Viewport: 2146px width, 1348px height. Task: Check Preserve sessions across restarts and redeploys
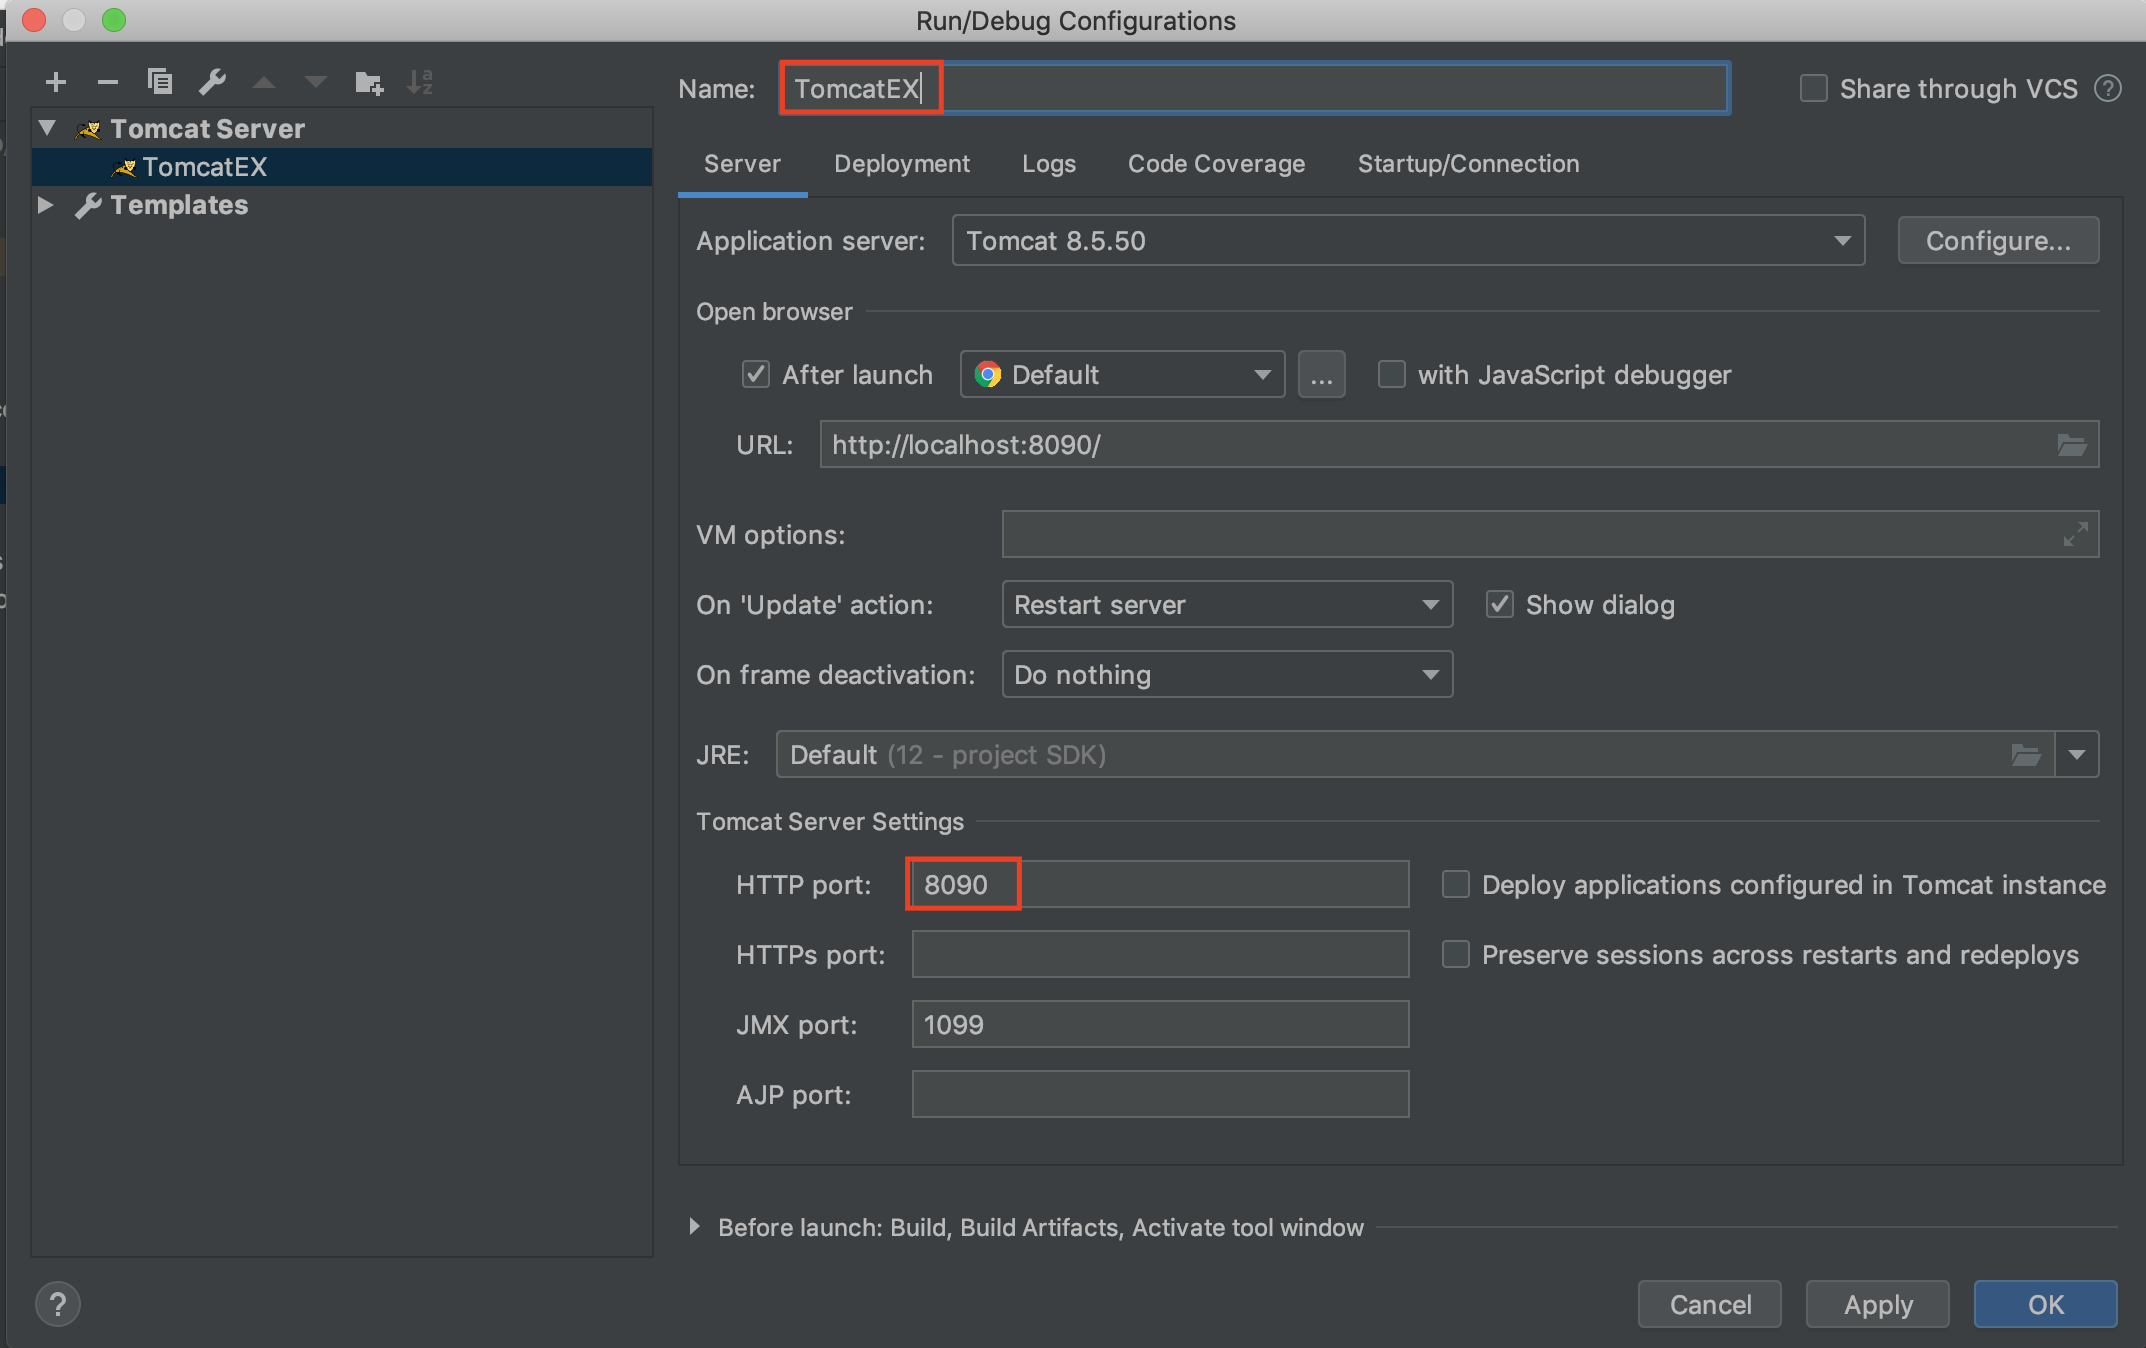pyautogui.click(x=1456, y=955)
